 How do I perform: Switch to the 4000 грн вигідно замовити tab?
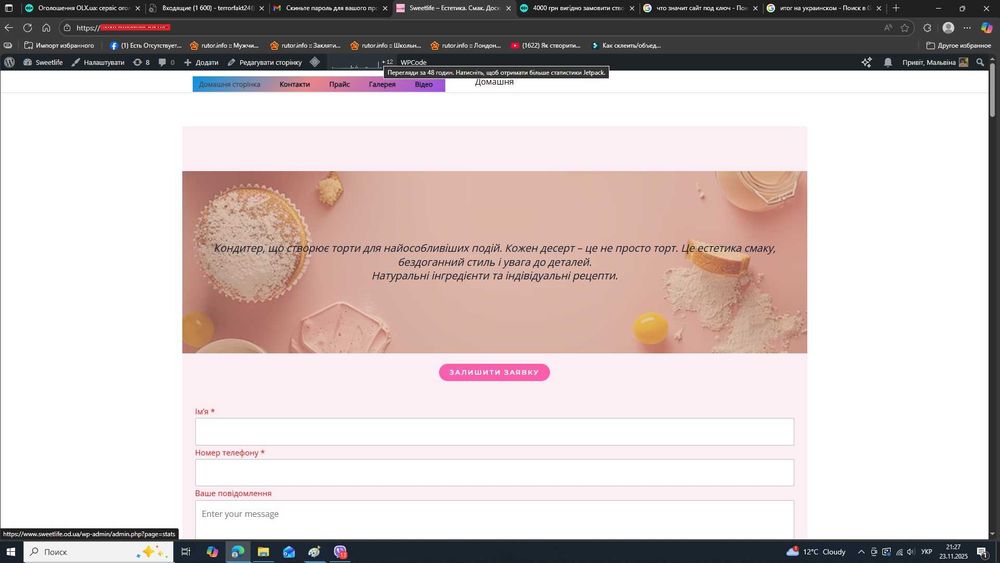[577, 8]
